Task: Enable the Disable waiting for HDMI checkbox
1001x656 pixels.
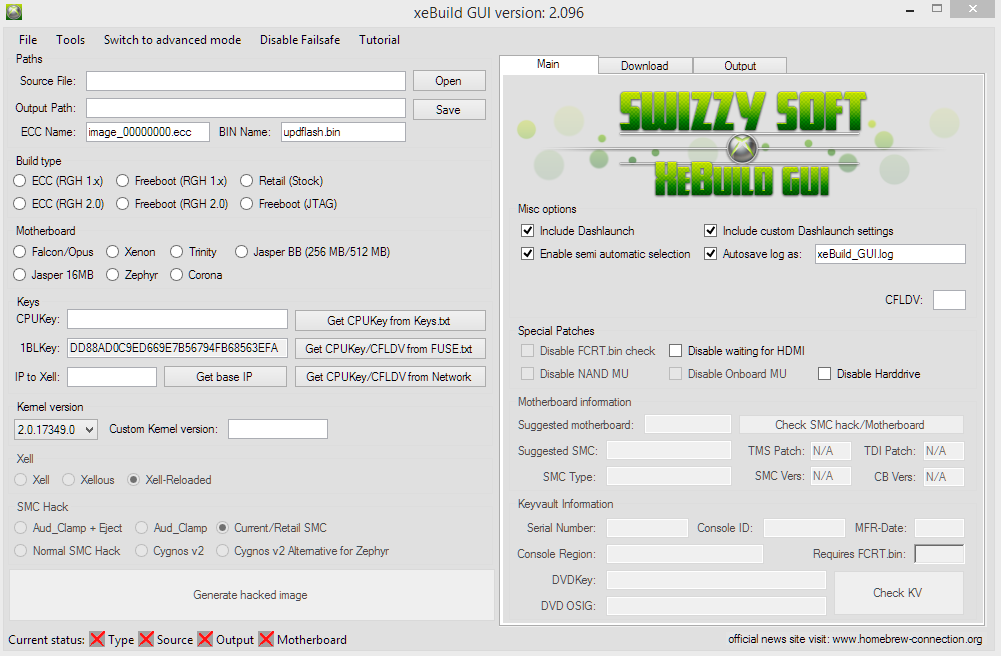Action: (x=676, y=351)
